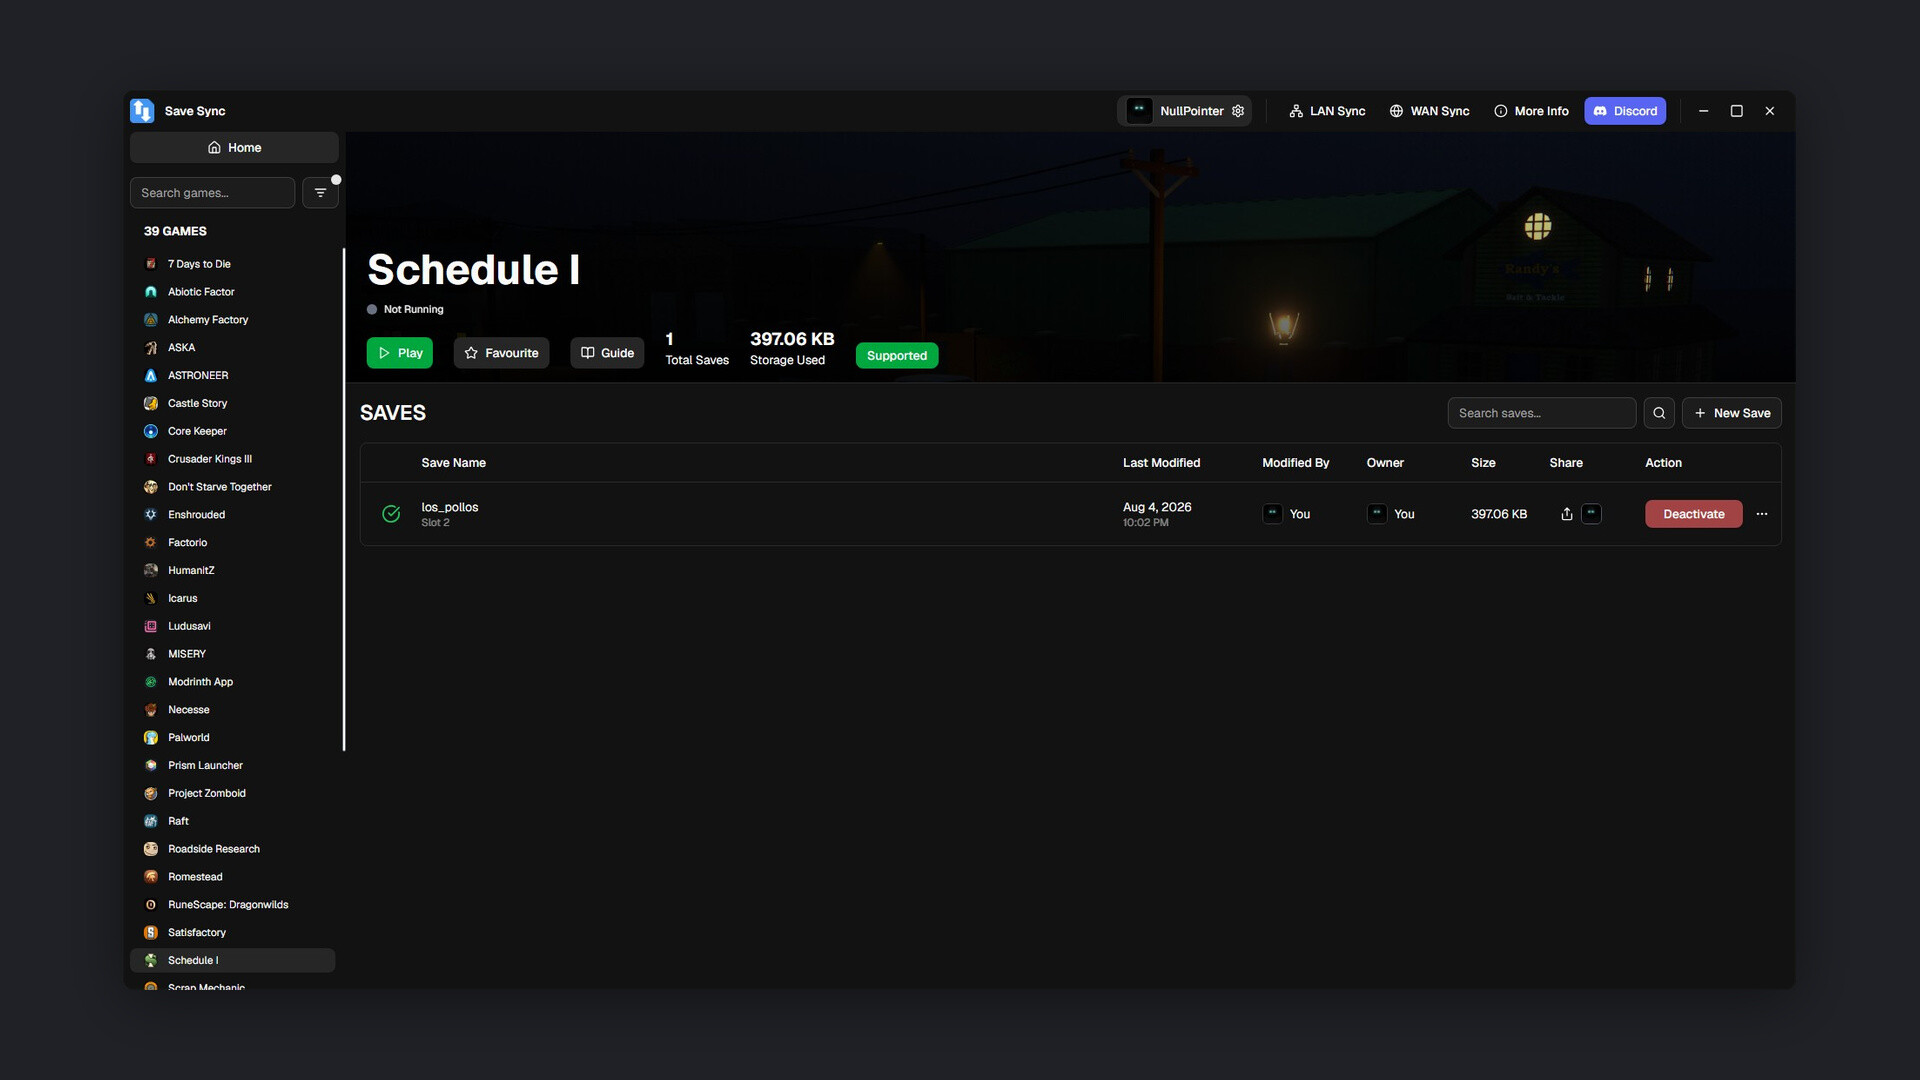Select the Abiotic Factor icon in sidebar
Viewport: 1920px width, 1080px height.
[151, 292]
